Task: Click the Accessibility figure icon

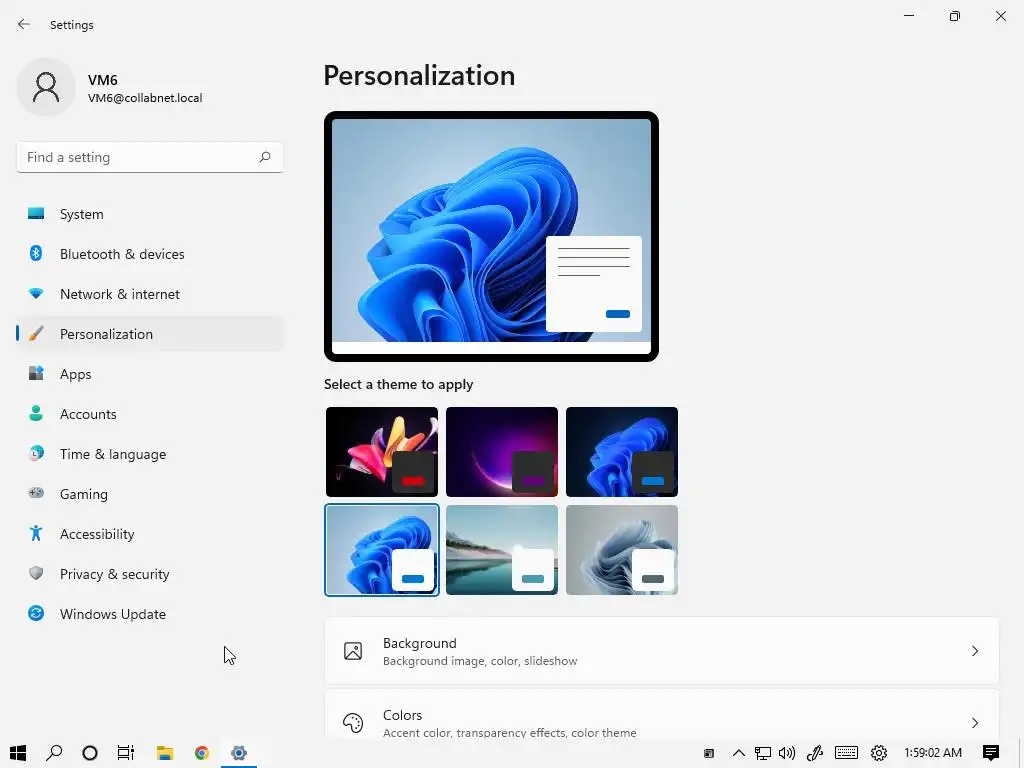Action: point(36,534)
